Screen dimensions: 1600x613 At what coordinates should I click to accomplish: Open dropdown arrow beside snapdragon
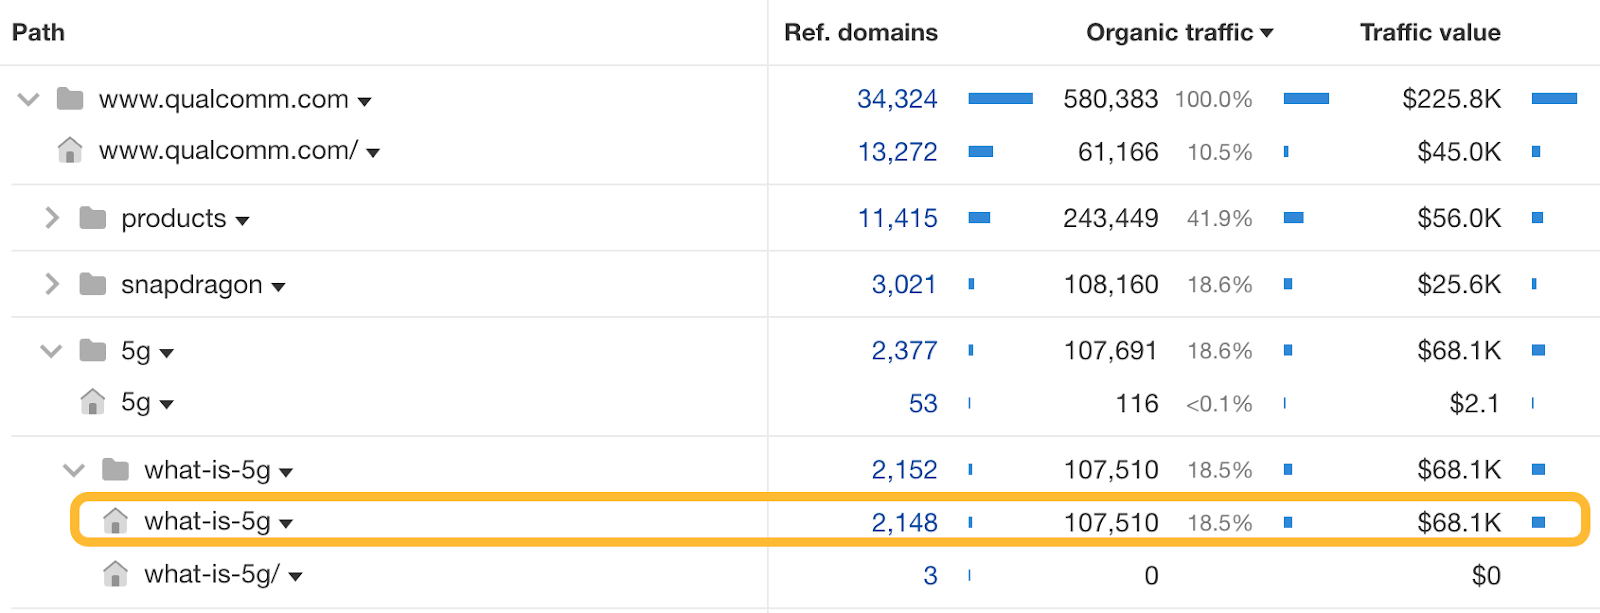[278, 287]
